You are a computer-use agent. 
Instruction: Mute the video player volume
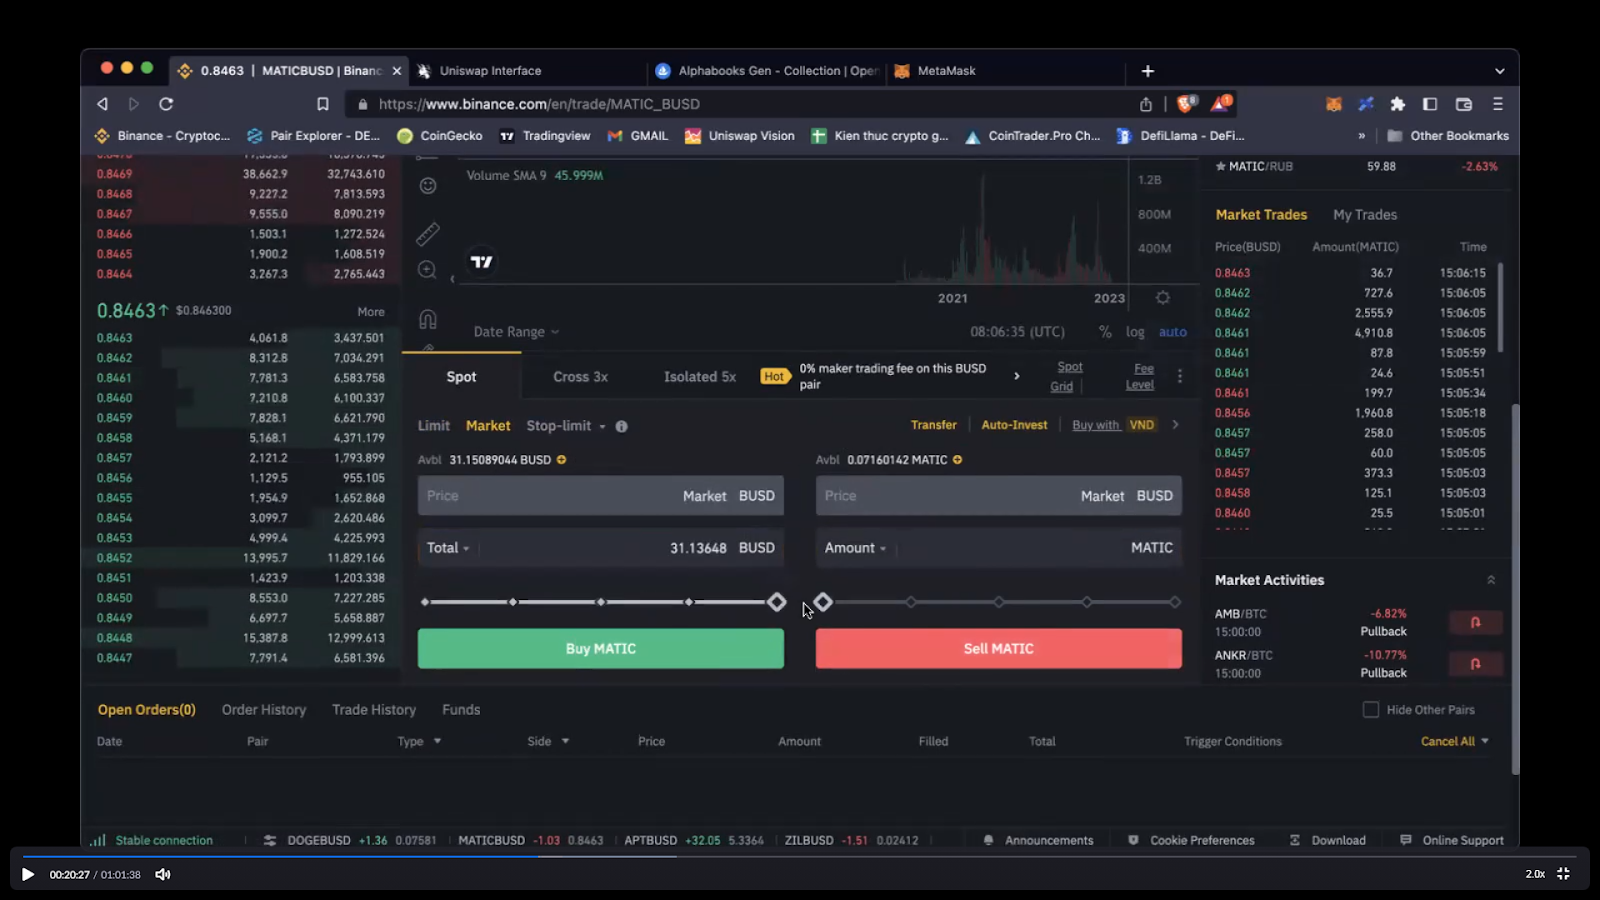163,875
